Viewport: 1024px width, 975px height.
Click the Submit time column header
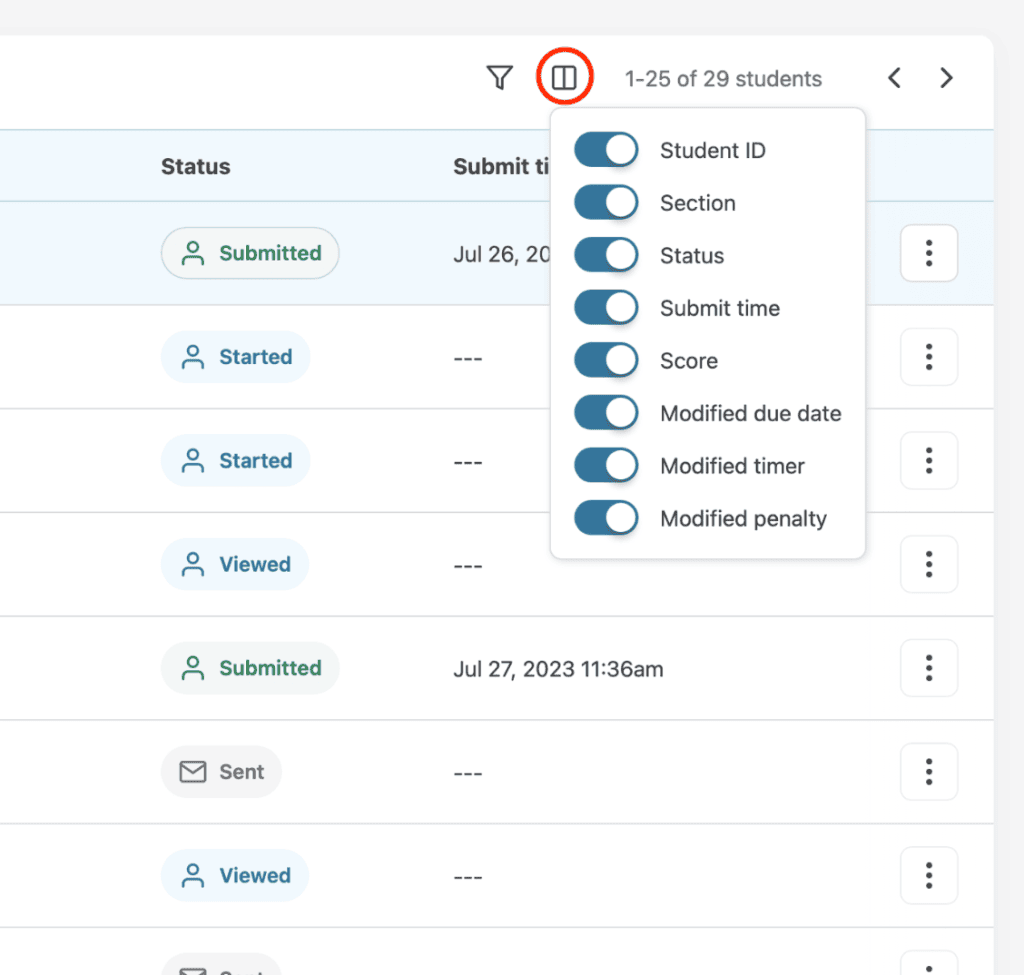[x=502, y=166]
